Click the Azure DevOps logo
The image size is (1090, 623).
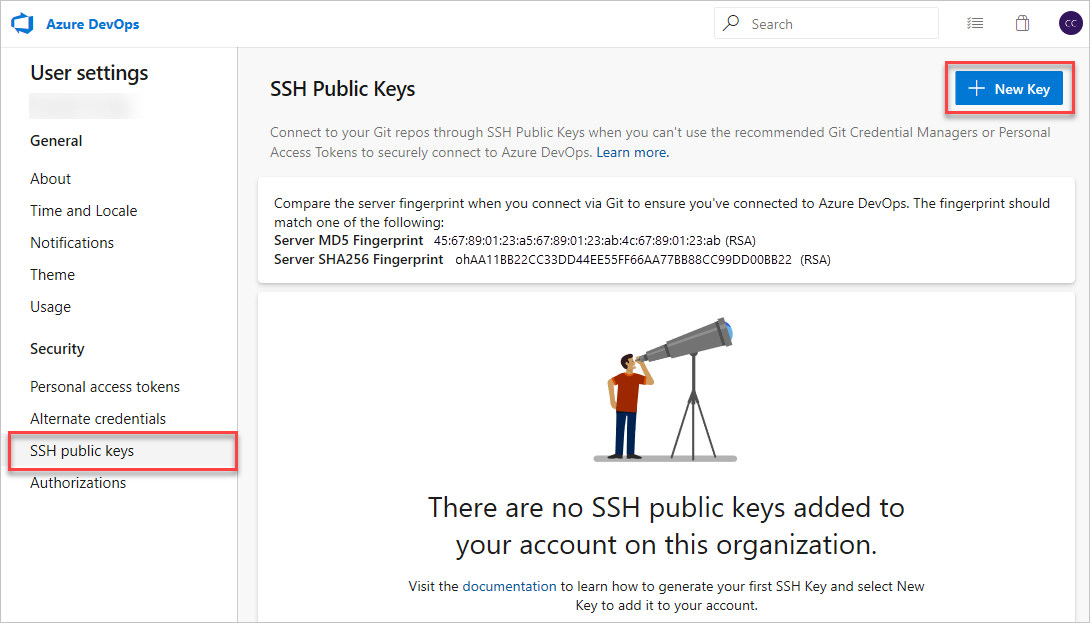click(x=22, y=23)
